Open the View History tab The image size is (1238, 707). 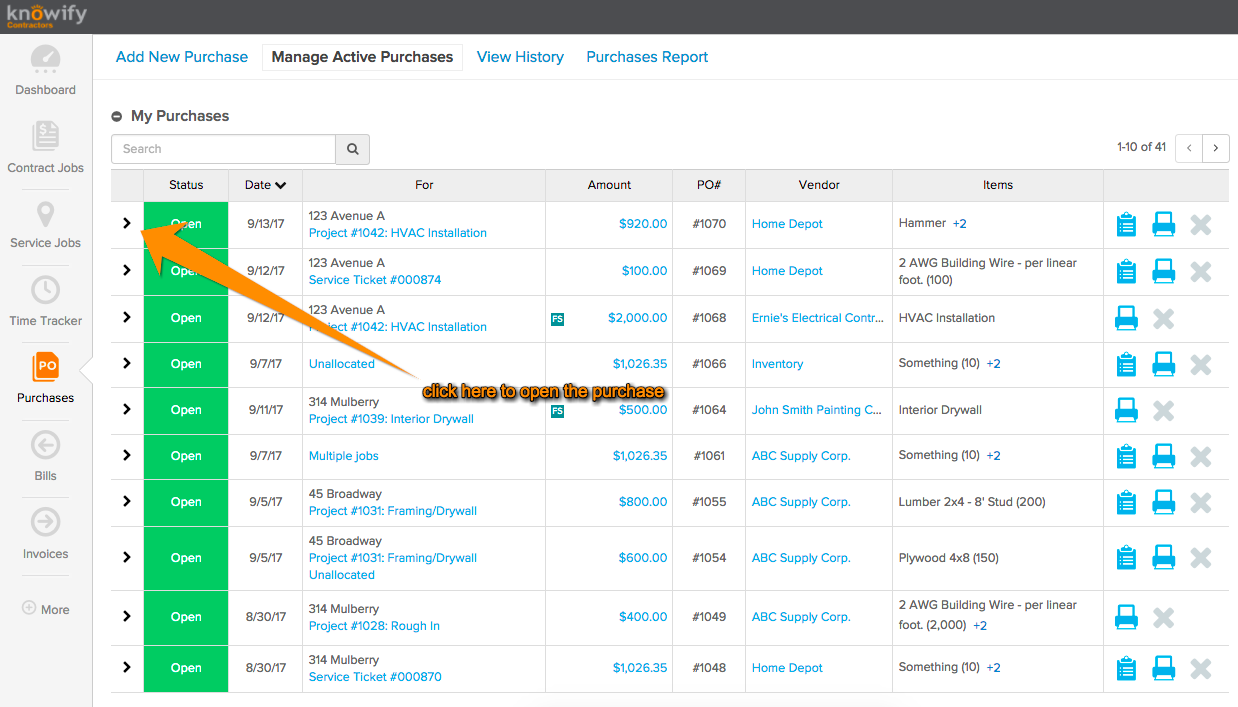[x=520, y=57]
